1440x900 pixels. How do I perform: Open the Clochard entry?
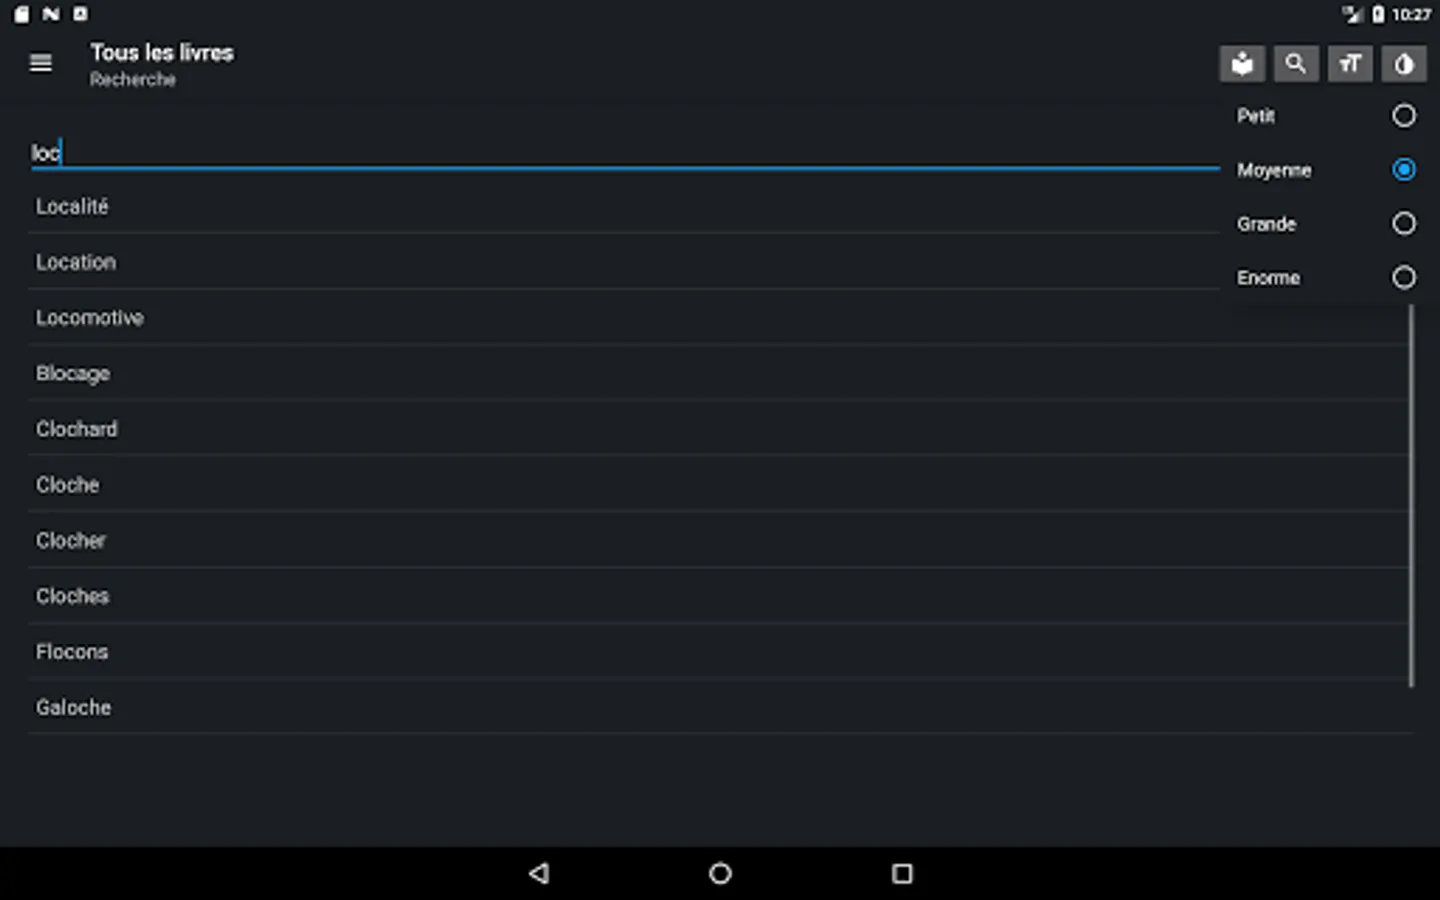[x=718, y=429]
